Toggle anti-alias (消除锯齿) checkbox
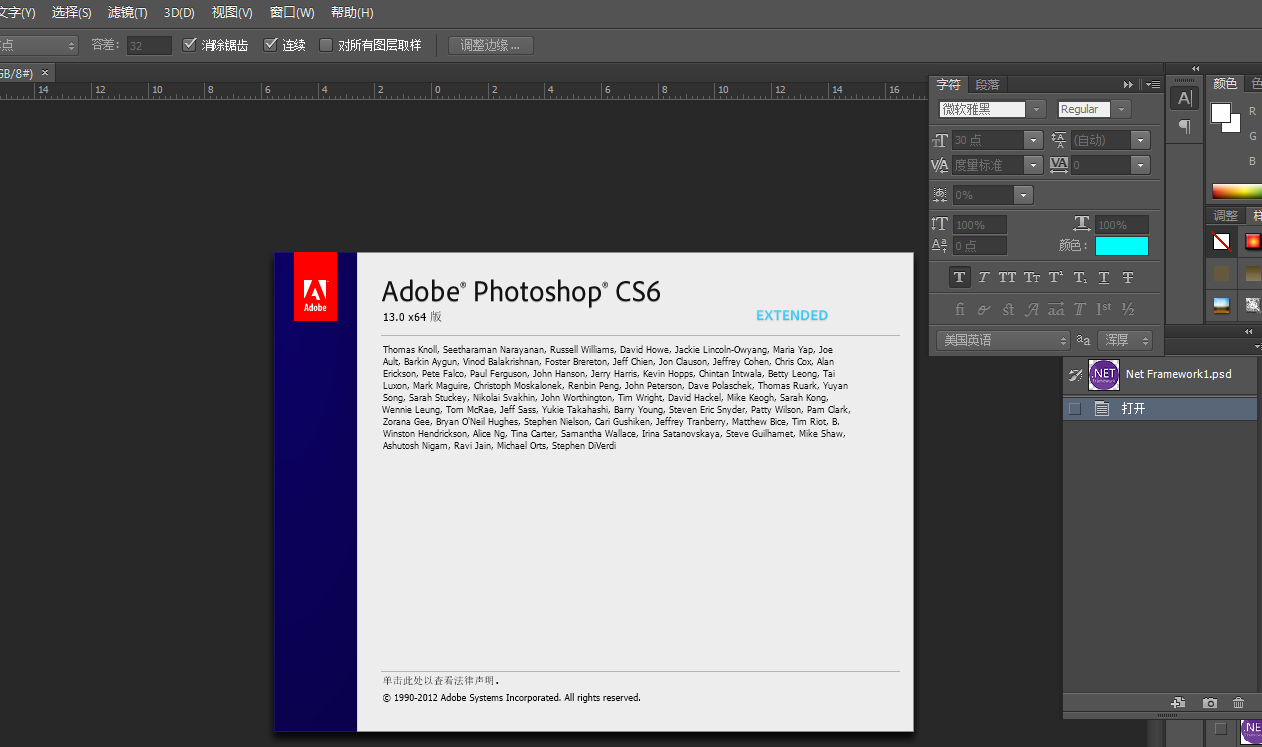The image size is (1262, 747). (190, 45)
